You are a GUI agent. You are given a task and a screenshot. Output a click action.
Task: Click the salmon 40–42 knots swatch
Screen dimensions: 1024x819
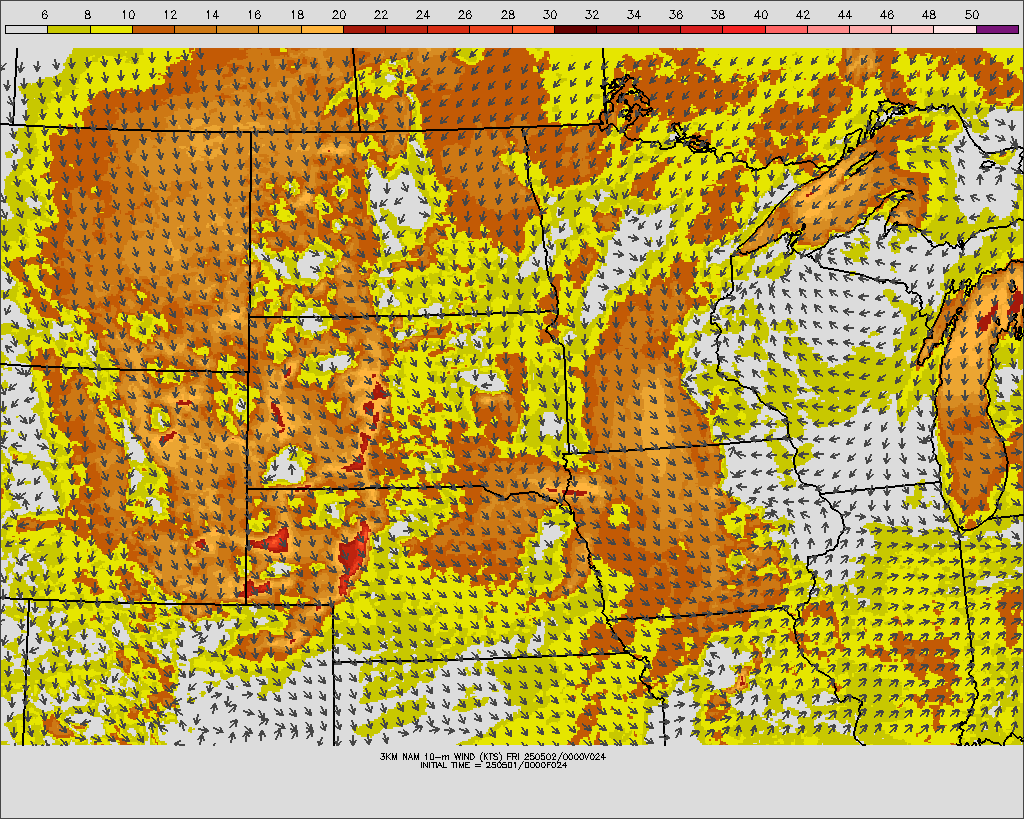(786, 29)
